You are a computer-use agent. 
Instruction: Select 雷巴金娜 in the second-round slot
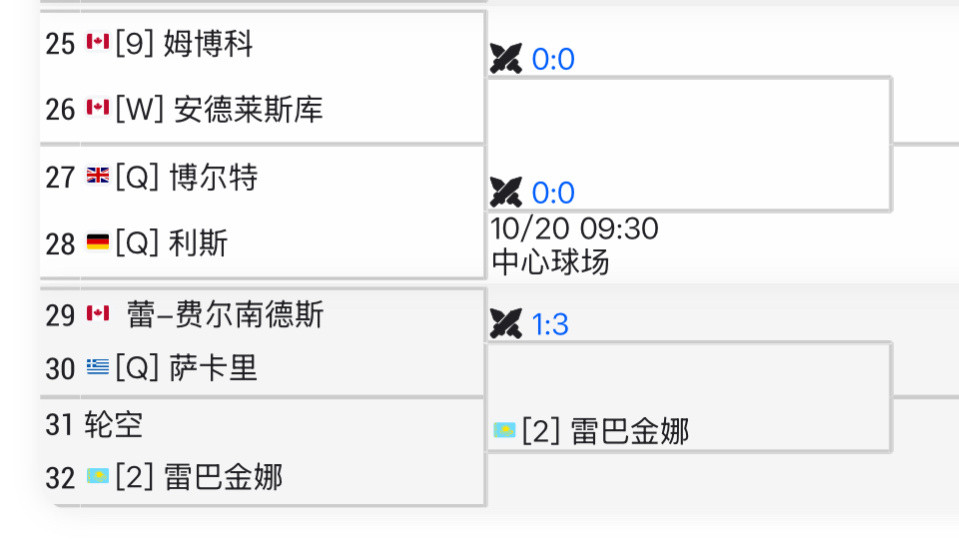coord(629,431)
